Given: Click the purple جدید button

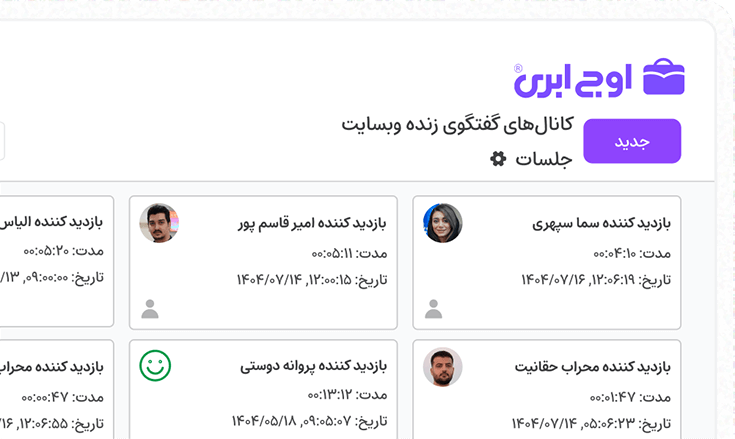Looking at the screenshot, I should [632, 141].
